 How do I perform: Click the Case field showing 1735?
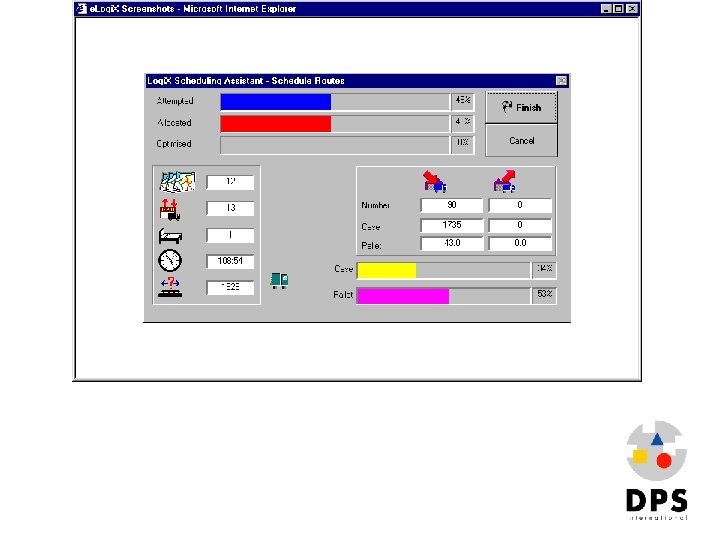click(452, 225)
